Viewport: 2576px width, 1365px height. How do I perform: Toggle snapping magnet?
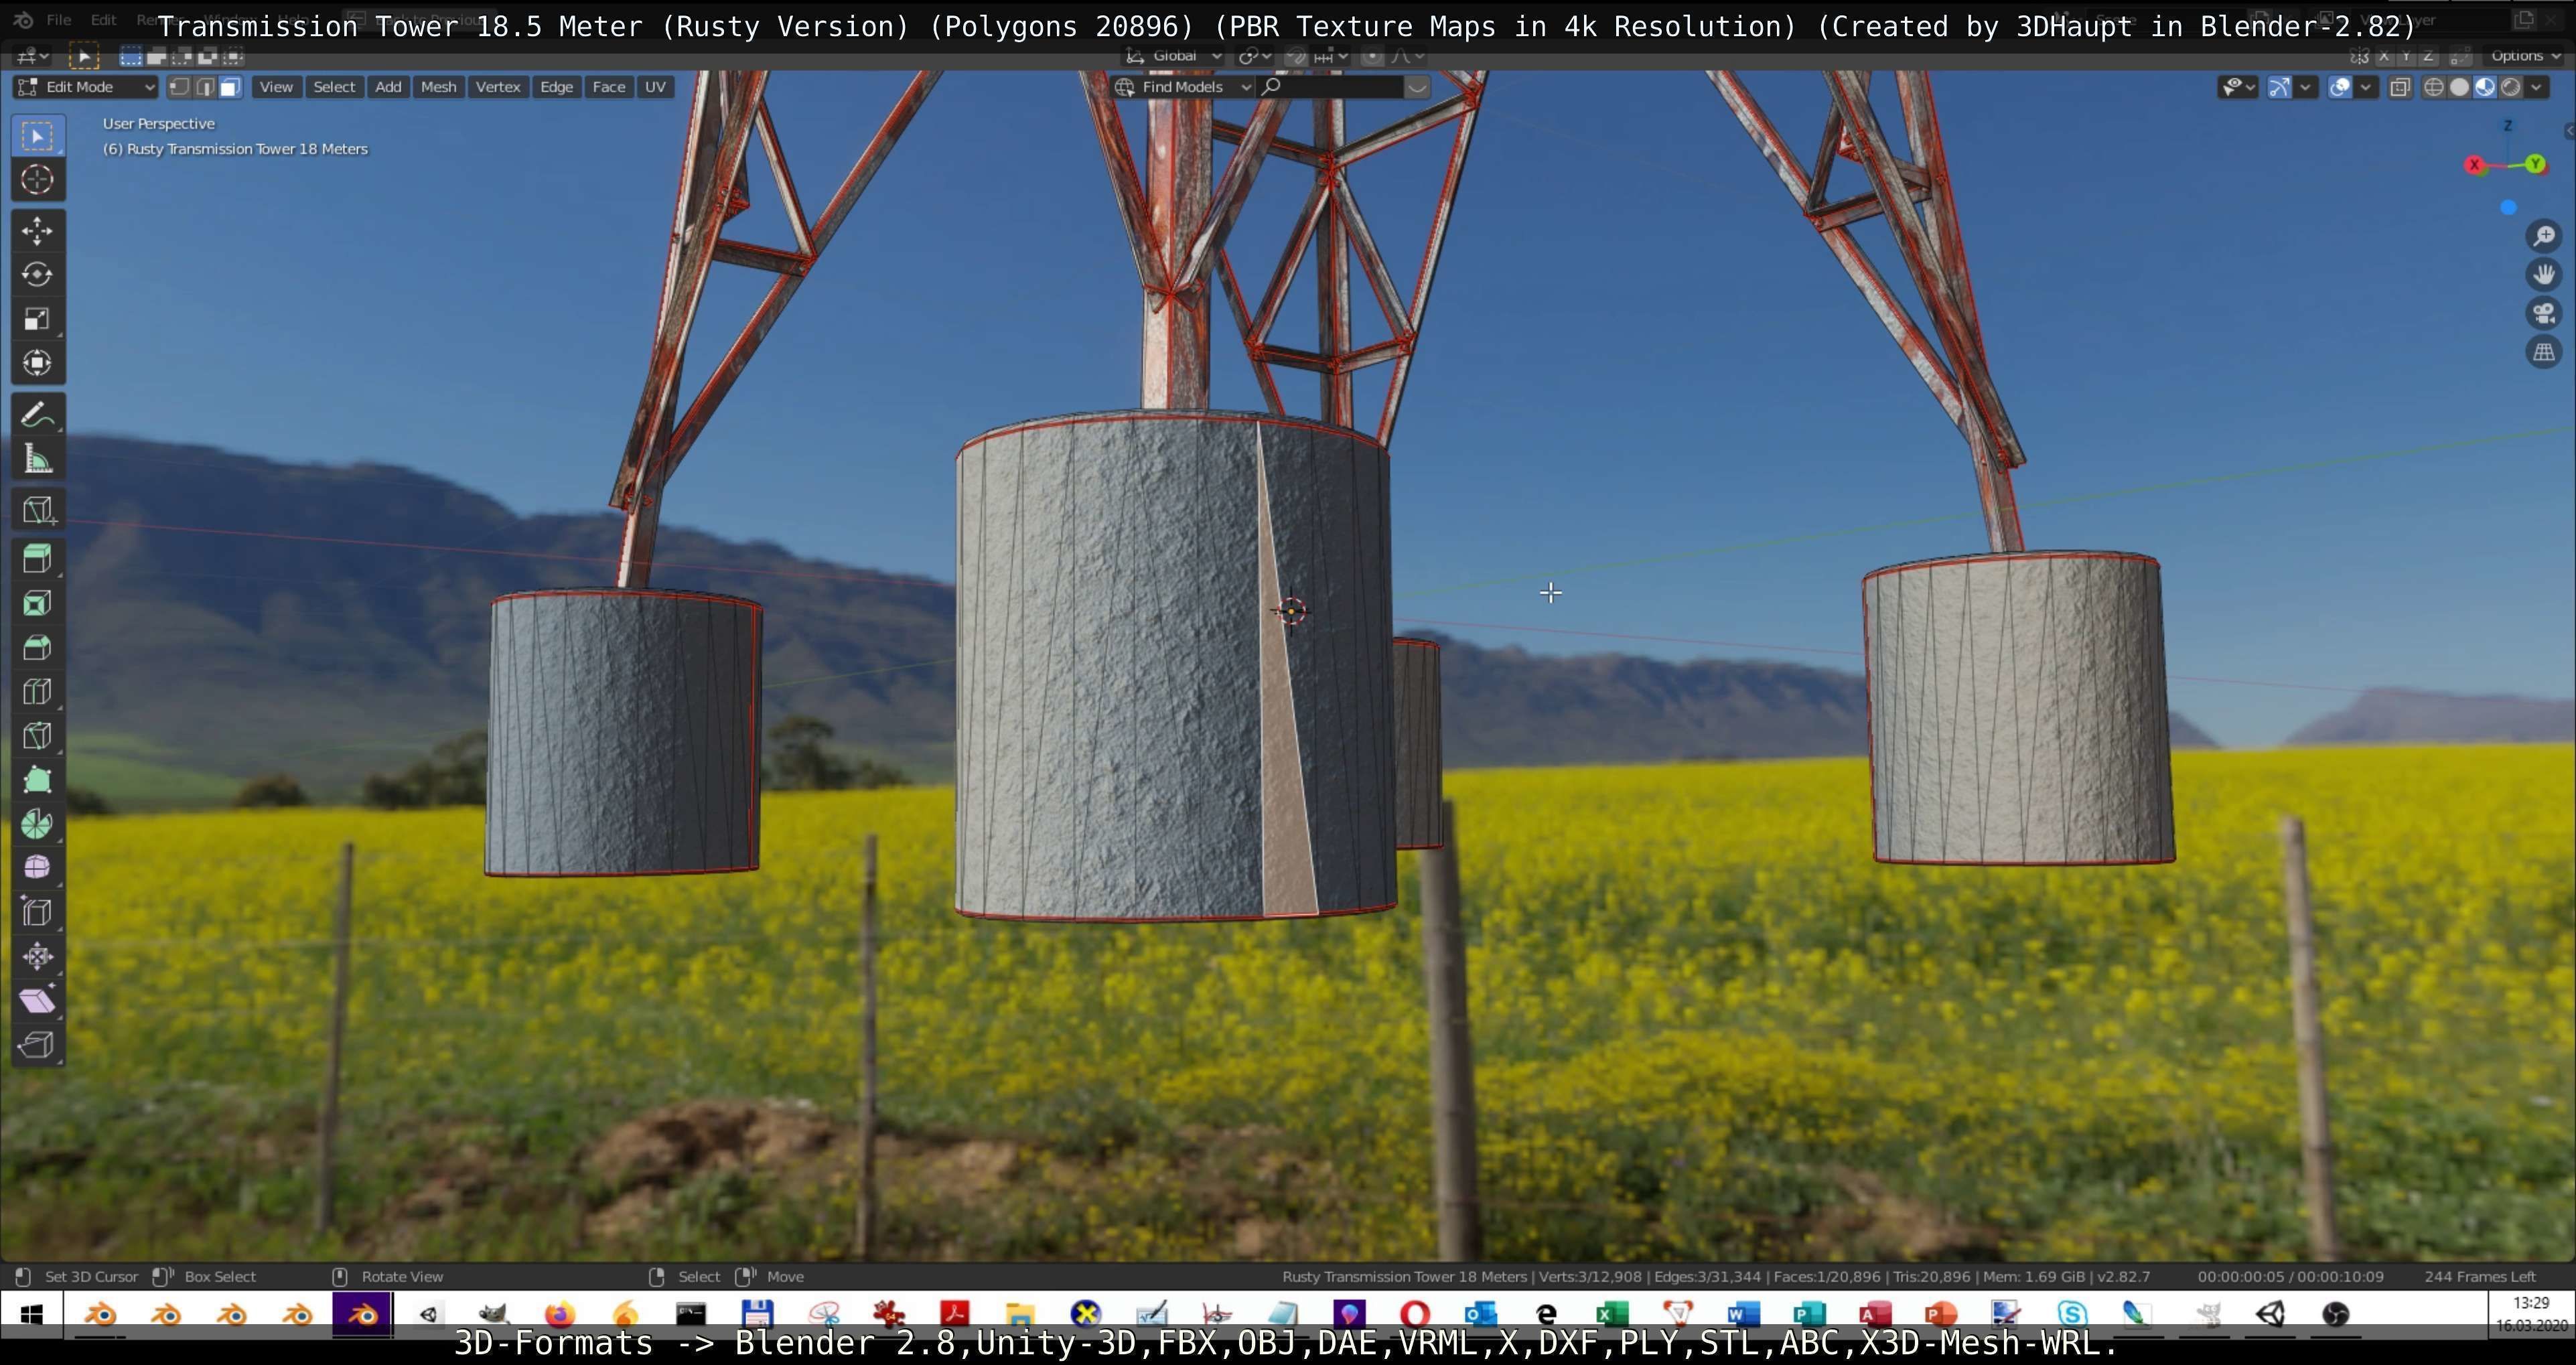(x=1296, y=56)
